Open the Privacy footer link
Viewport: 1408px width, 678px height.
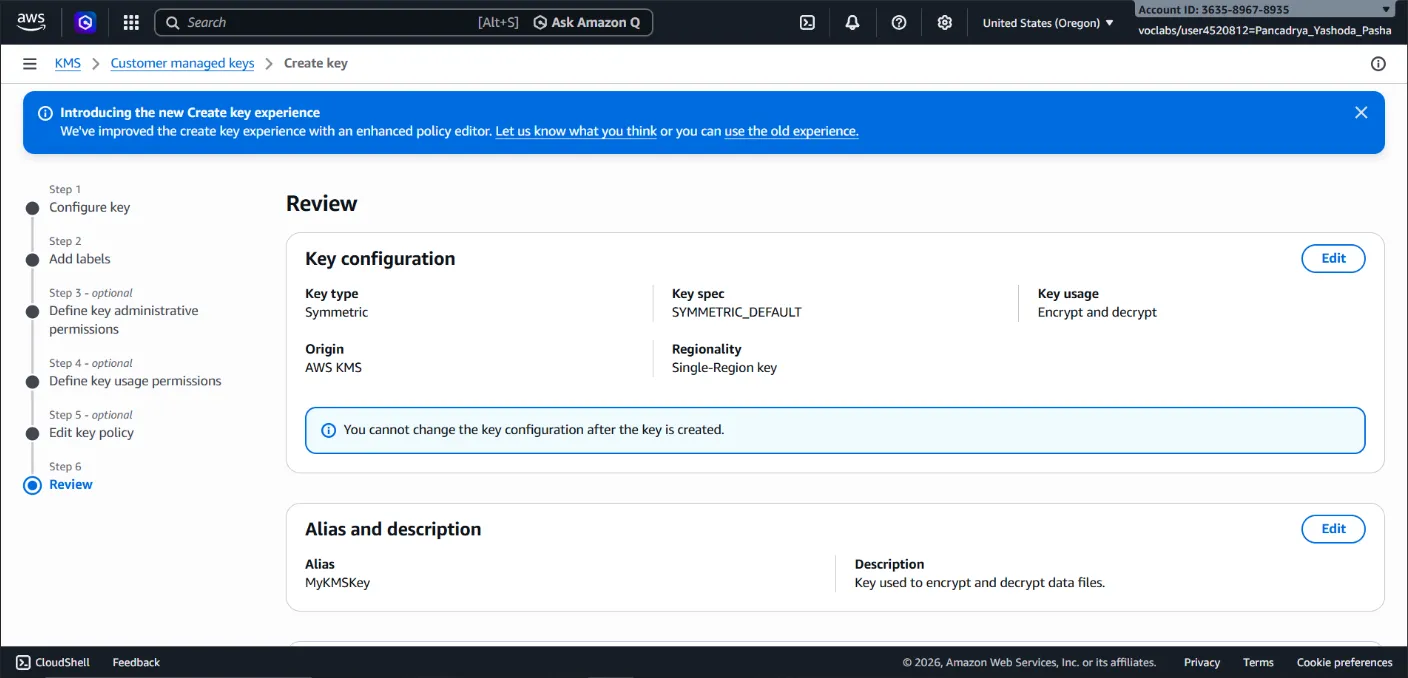tap(1202, 662)
